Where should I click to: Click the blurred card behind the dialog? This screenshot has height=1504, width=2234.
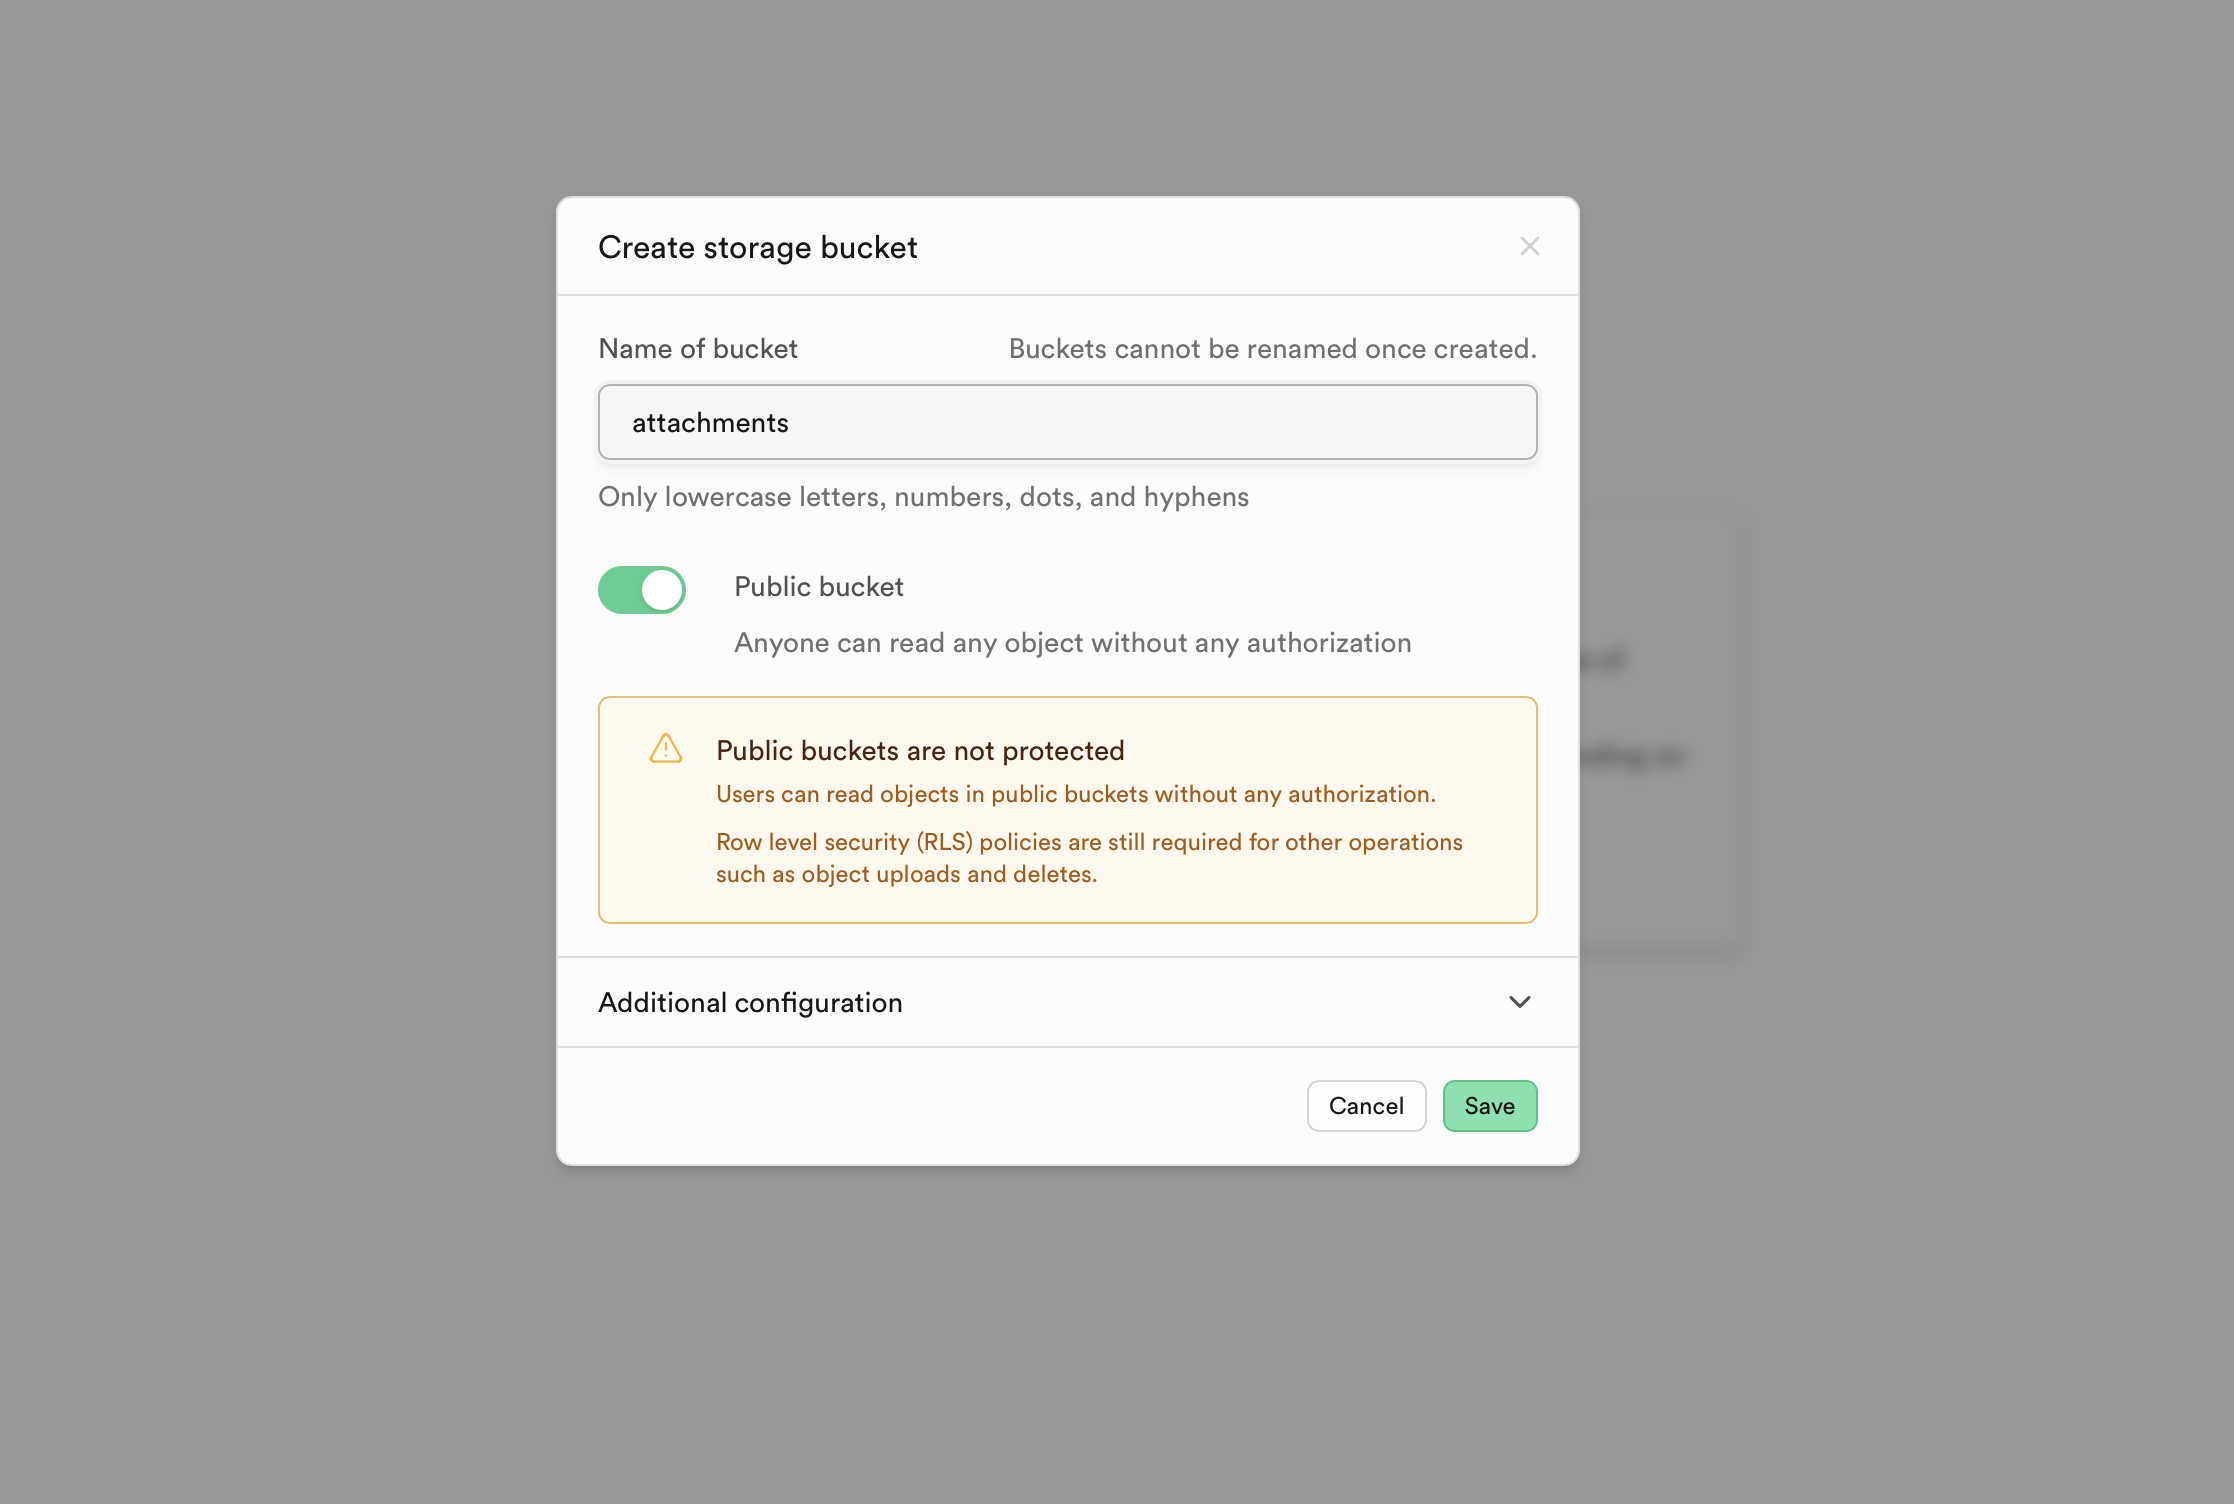tap(1660, 730)
